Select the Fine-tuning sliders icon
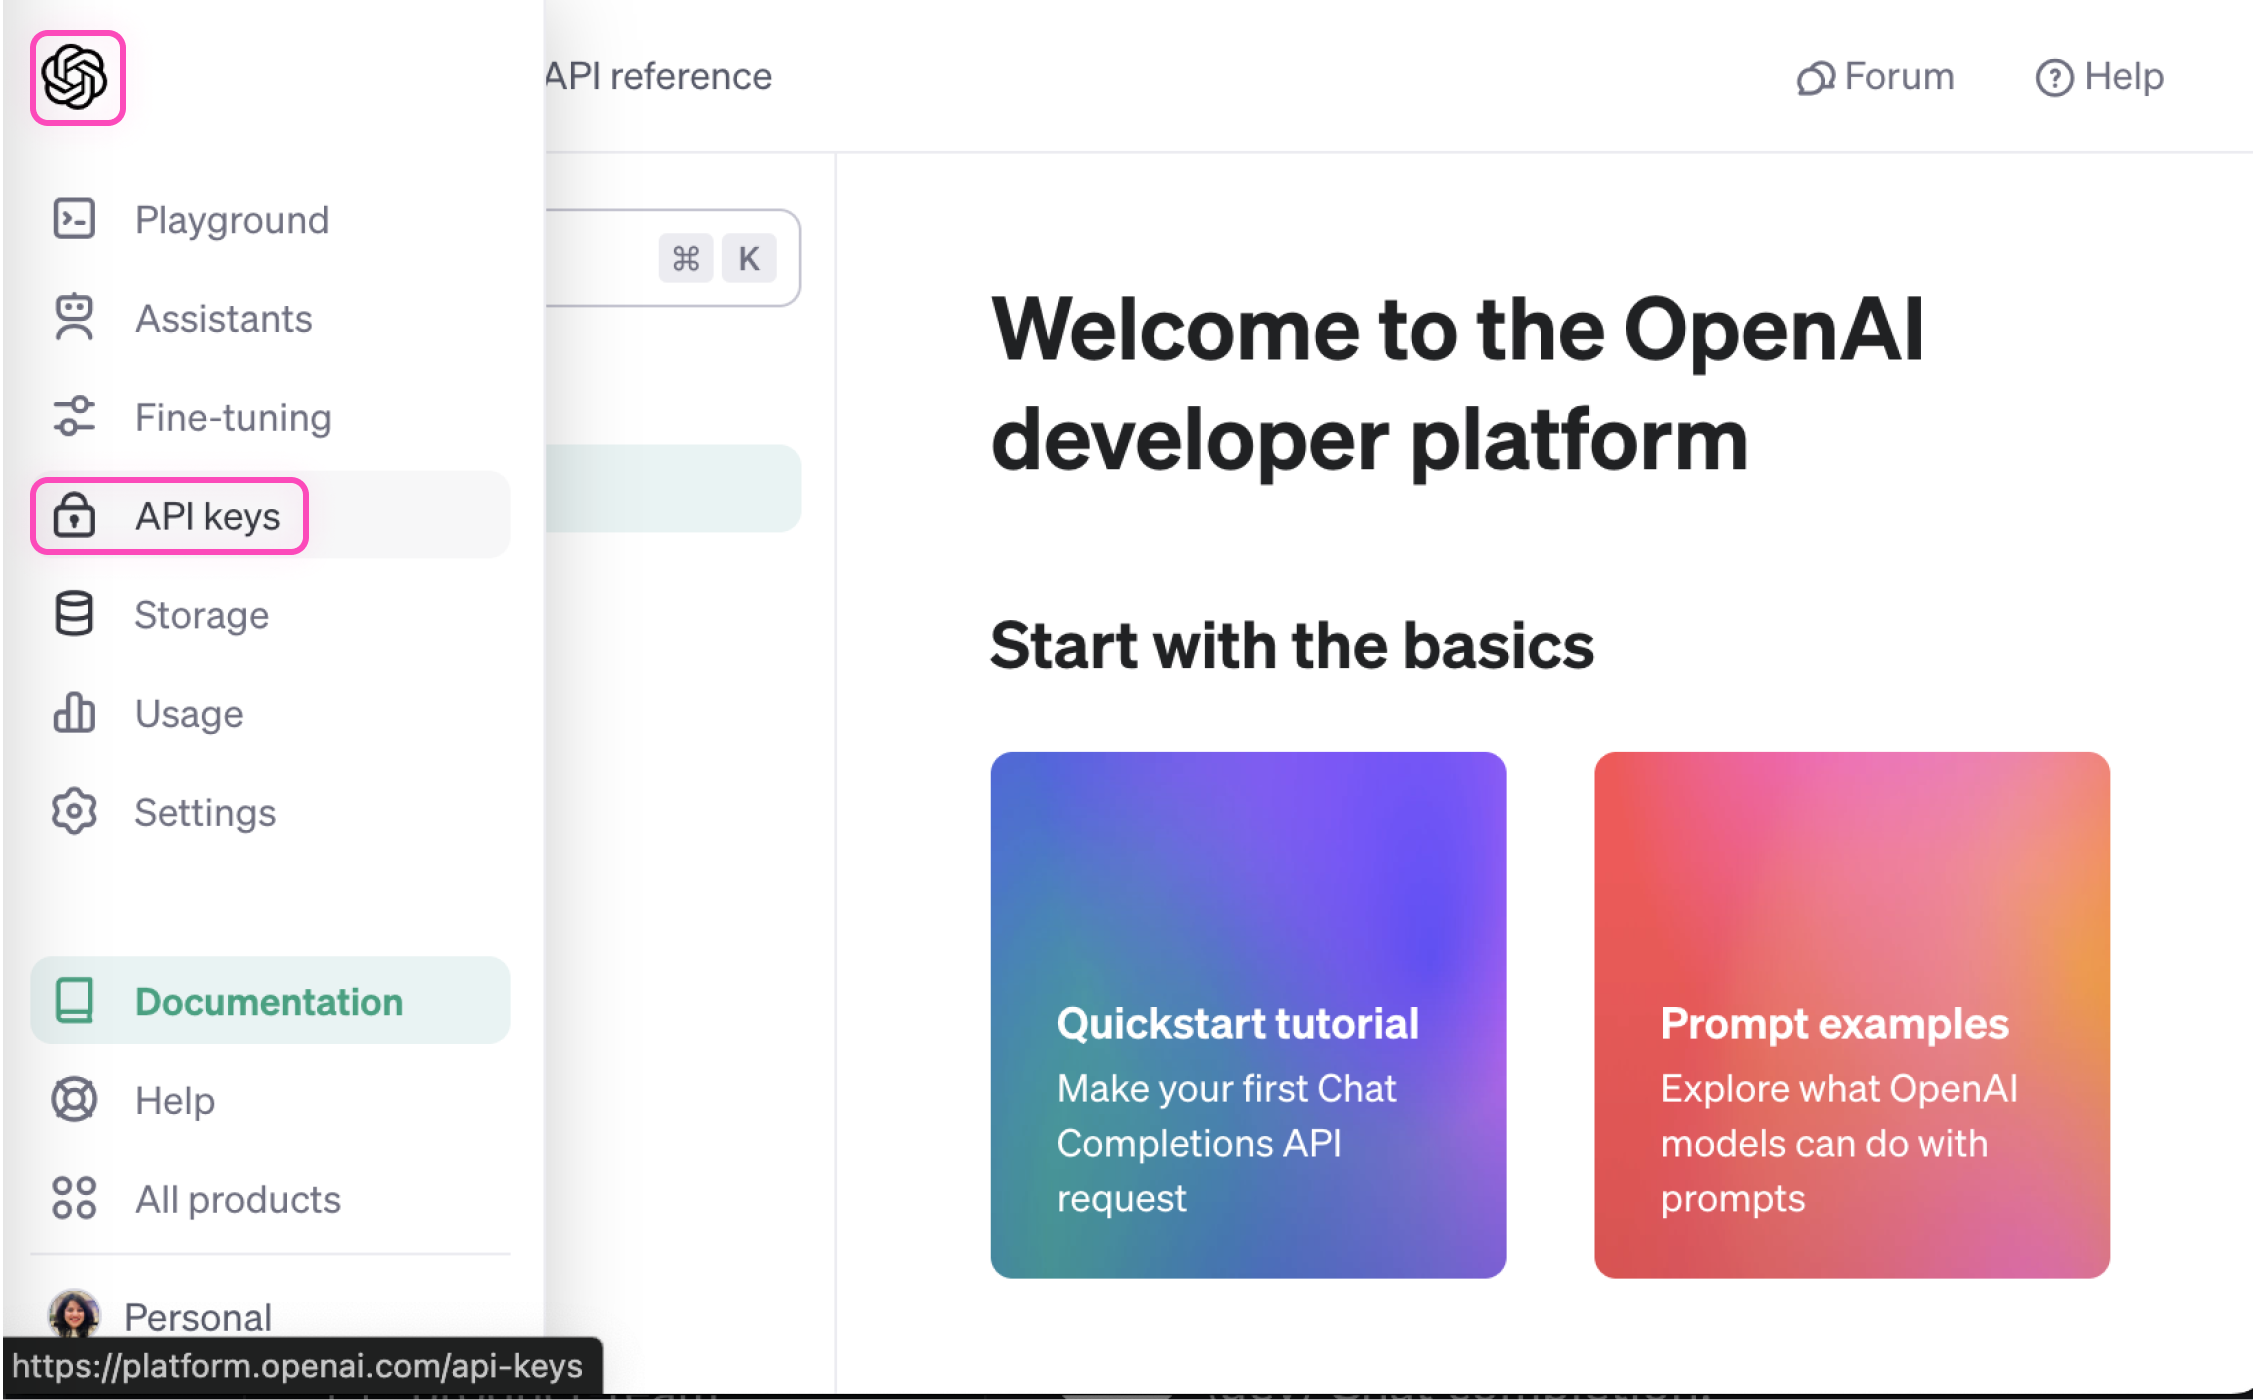This screenshot has height=1400, width=2253. pyautogui.click(x=74, y=417)
